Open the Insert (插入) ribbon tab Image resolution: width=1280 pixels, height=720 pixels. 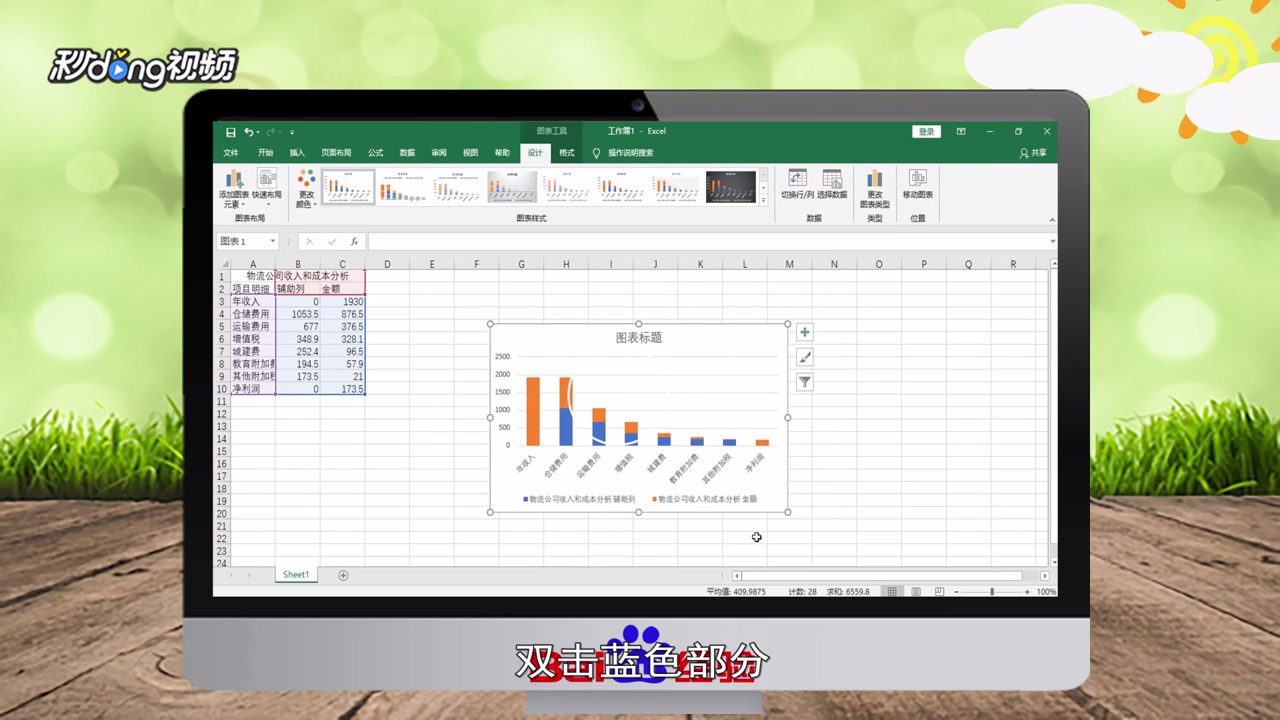point(296,152)
